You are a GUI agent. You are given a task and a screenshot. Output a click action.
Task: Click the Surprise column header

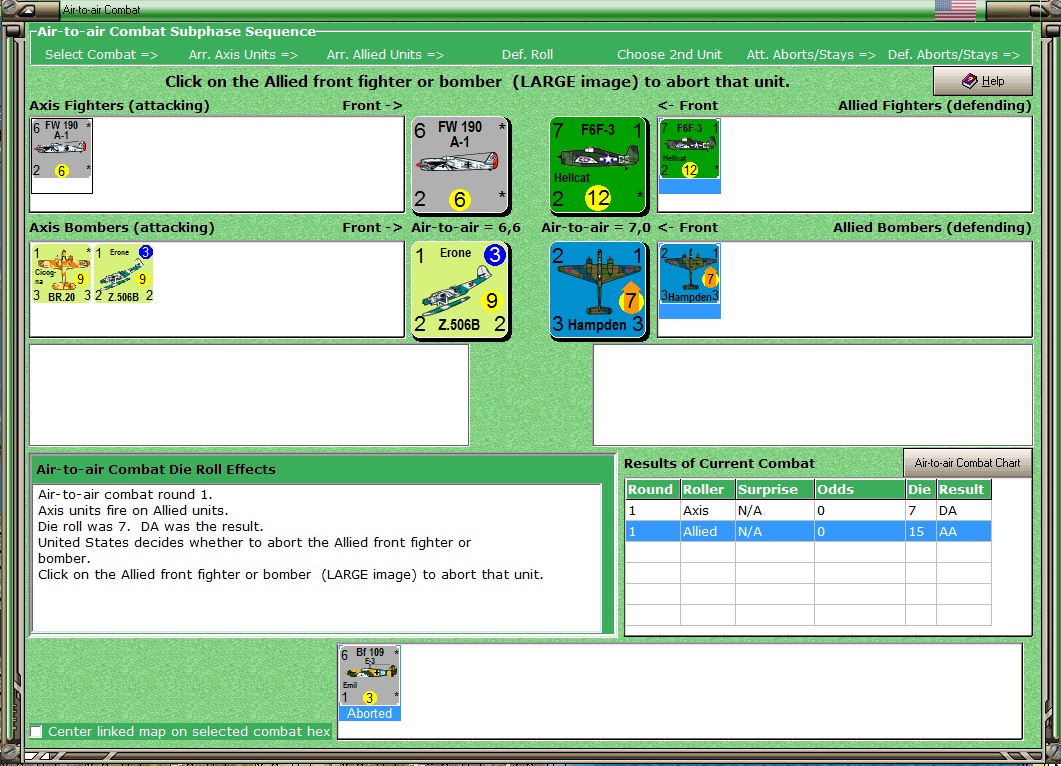[x=775, y=489]
